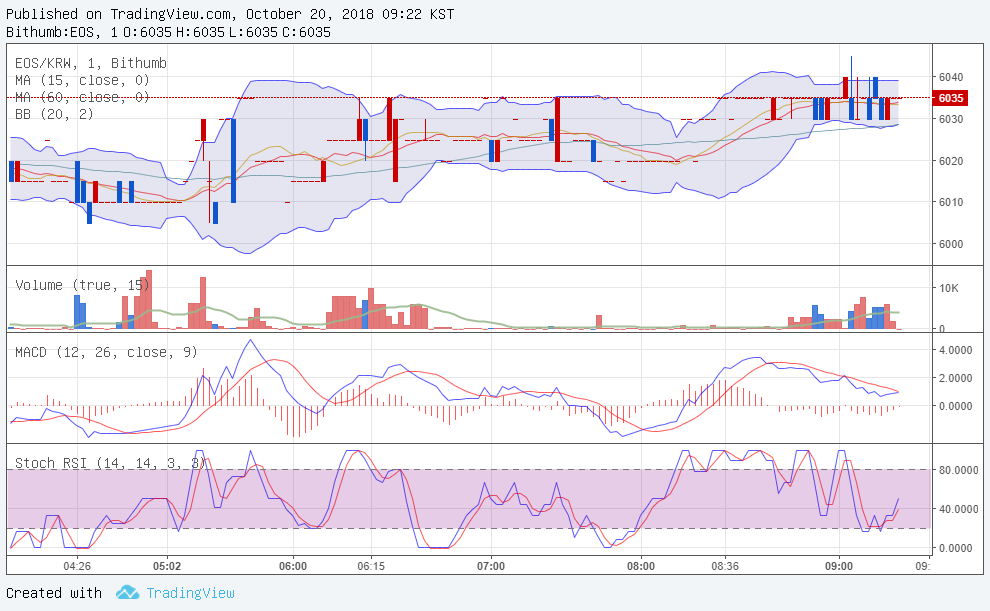Click the 07:00 time axis label
The image size is (990, 611).
491,566
